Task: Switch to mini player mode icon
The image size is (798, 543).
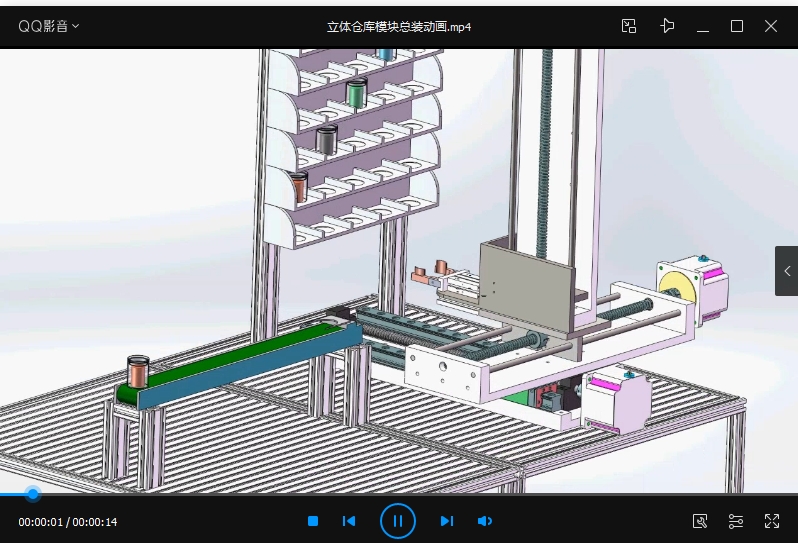Action: tap(629, 26)
